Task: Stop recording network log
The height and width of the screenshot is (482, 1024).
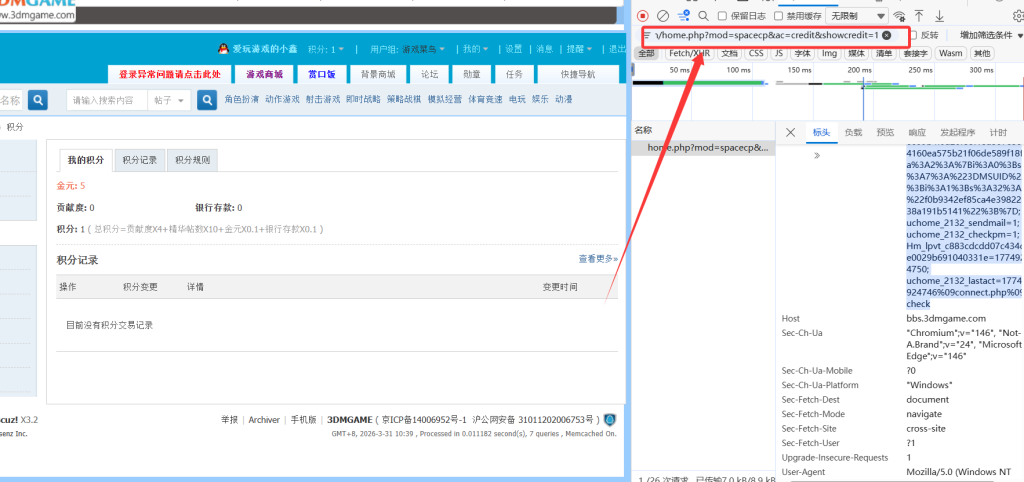Action: [643, 16]
